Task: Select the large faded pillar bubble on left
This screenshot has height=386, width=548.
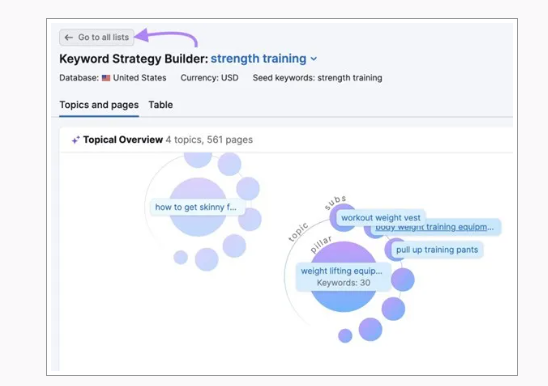Action: point(198,207)
